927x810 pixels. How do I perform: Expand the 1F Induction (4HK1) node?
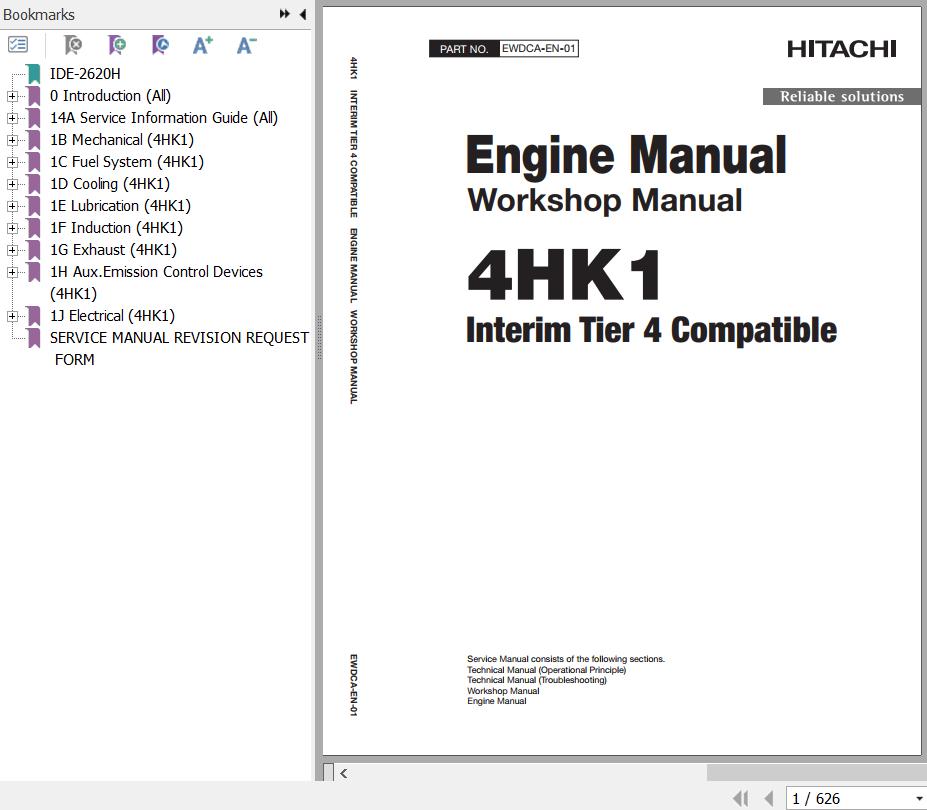[12, 228]
